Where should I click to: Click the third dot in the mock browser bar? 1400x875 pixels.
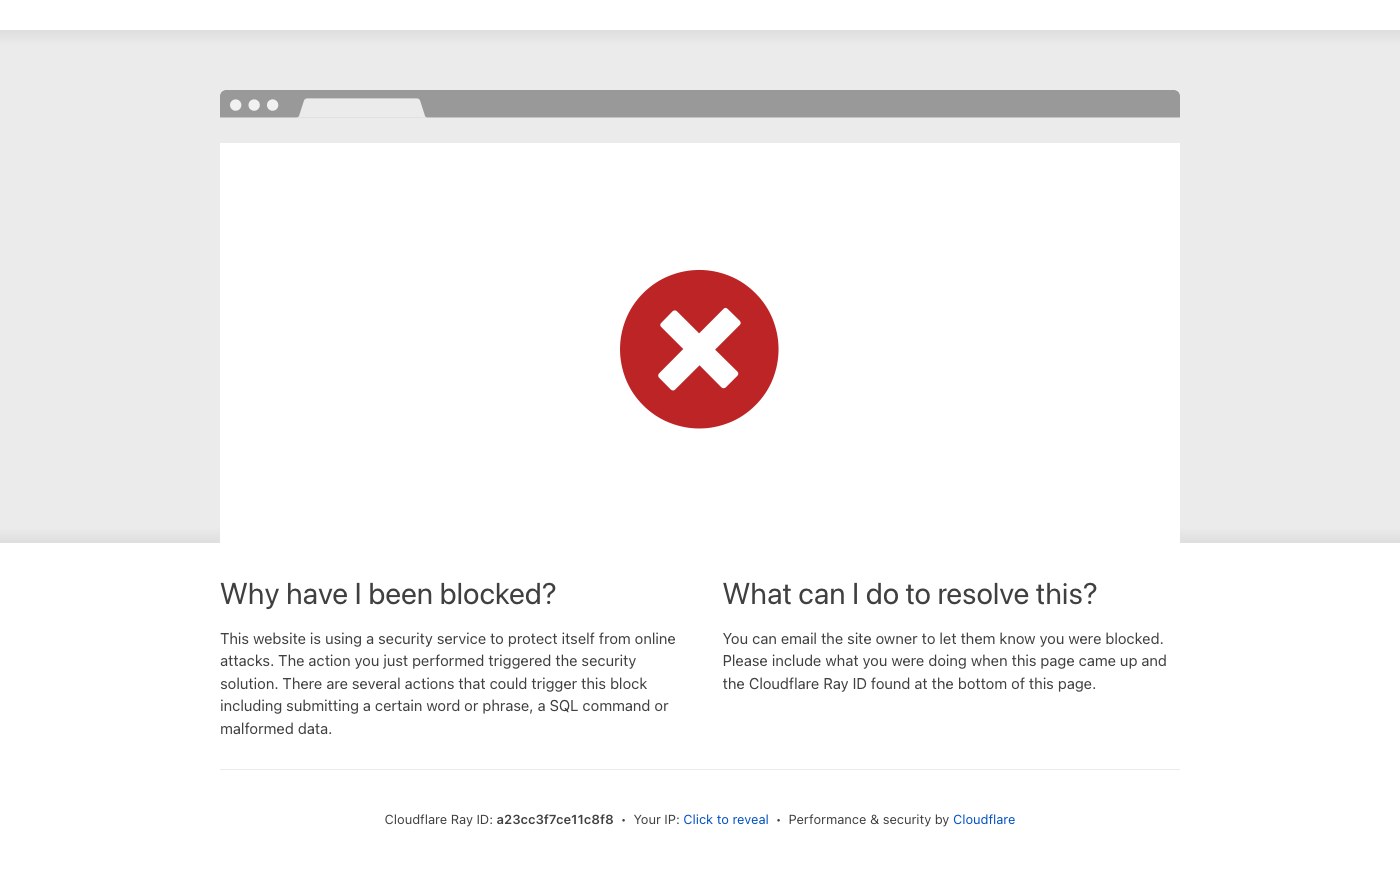click(x=272, y=105)
